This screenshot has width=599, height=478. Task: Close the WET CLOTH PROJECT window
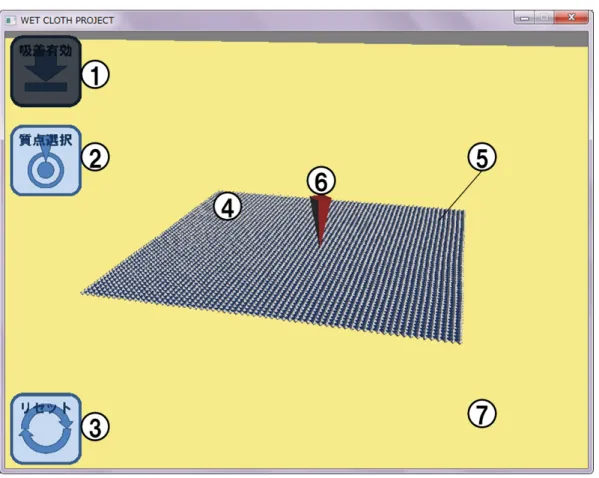point(571,18)
